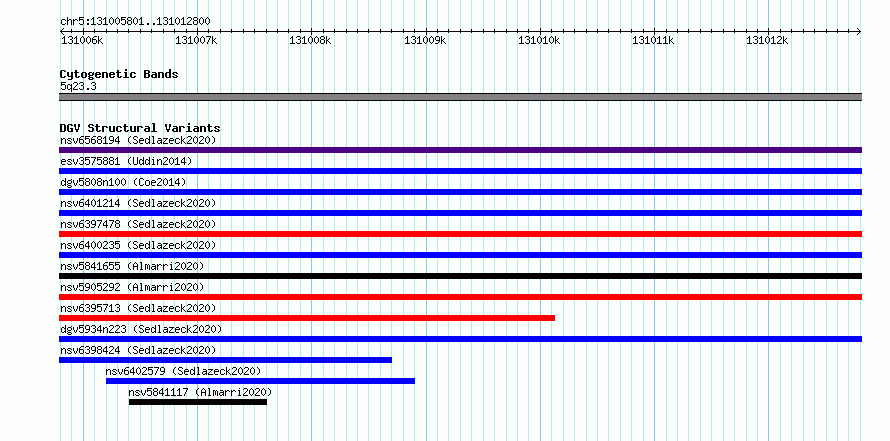Image resolution: width=890 pixels, height=441 pixels.
Task: Click the gray 5q23.3 cytogenetic band bar
Action: [460, 97]
